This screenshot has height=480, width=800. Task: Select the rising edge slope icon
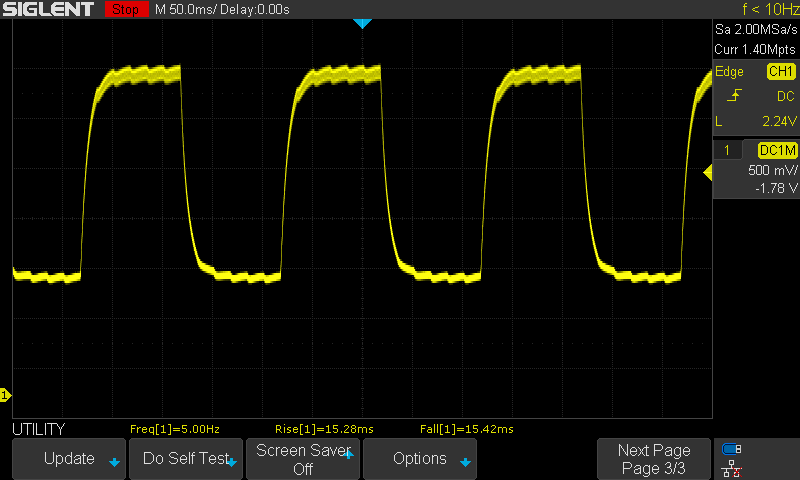click(x=734, y=95)
